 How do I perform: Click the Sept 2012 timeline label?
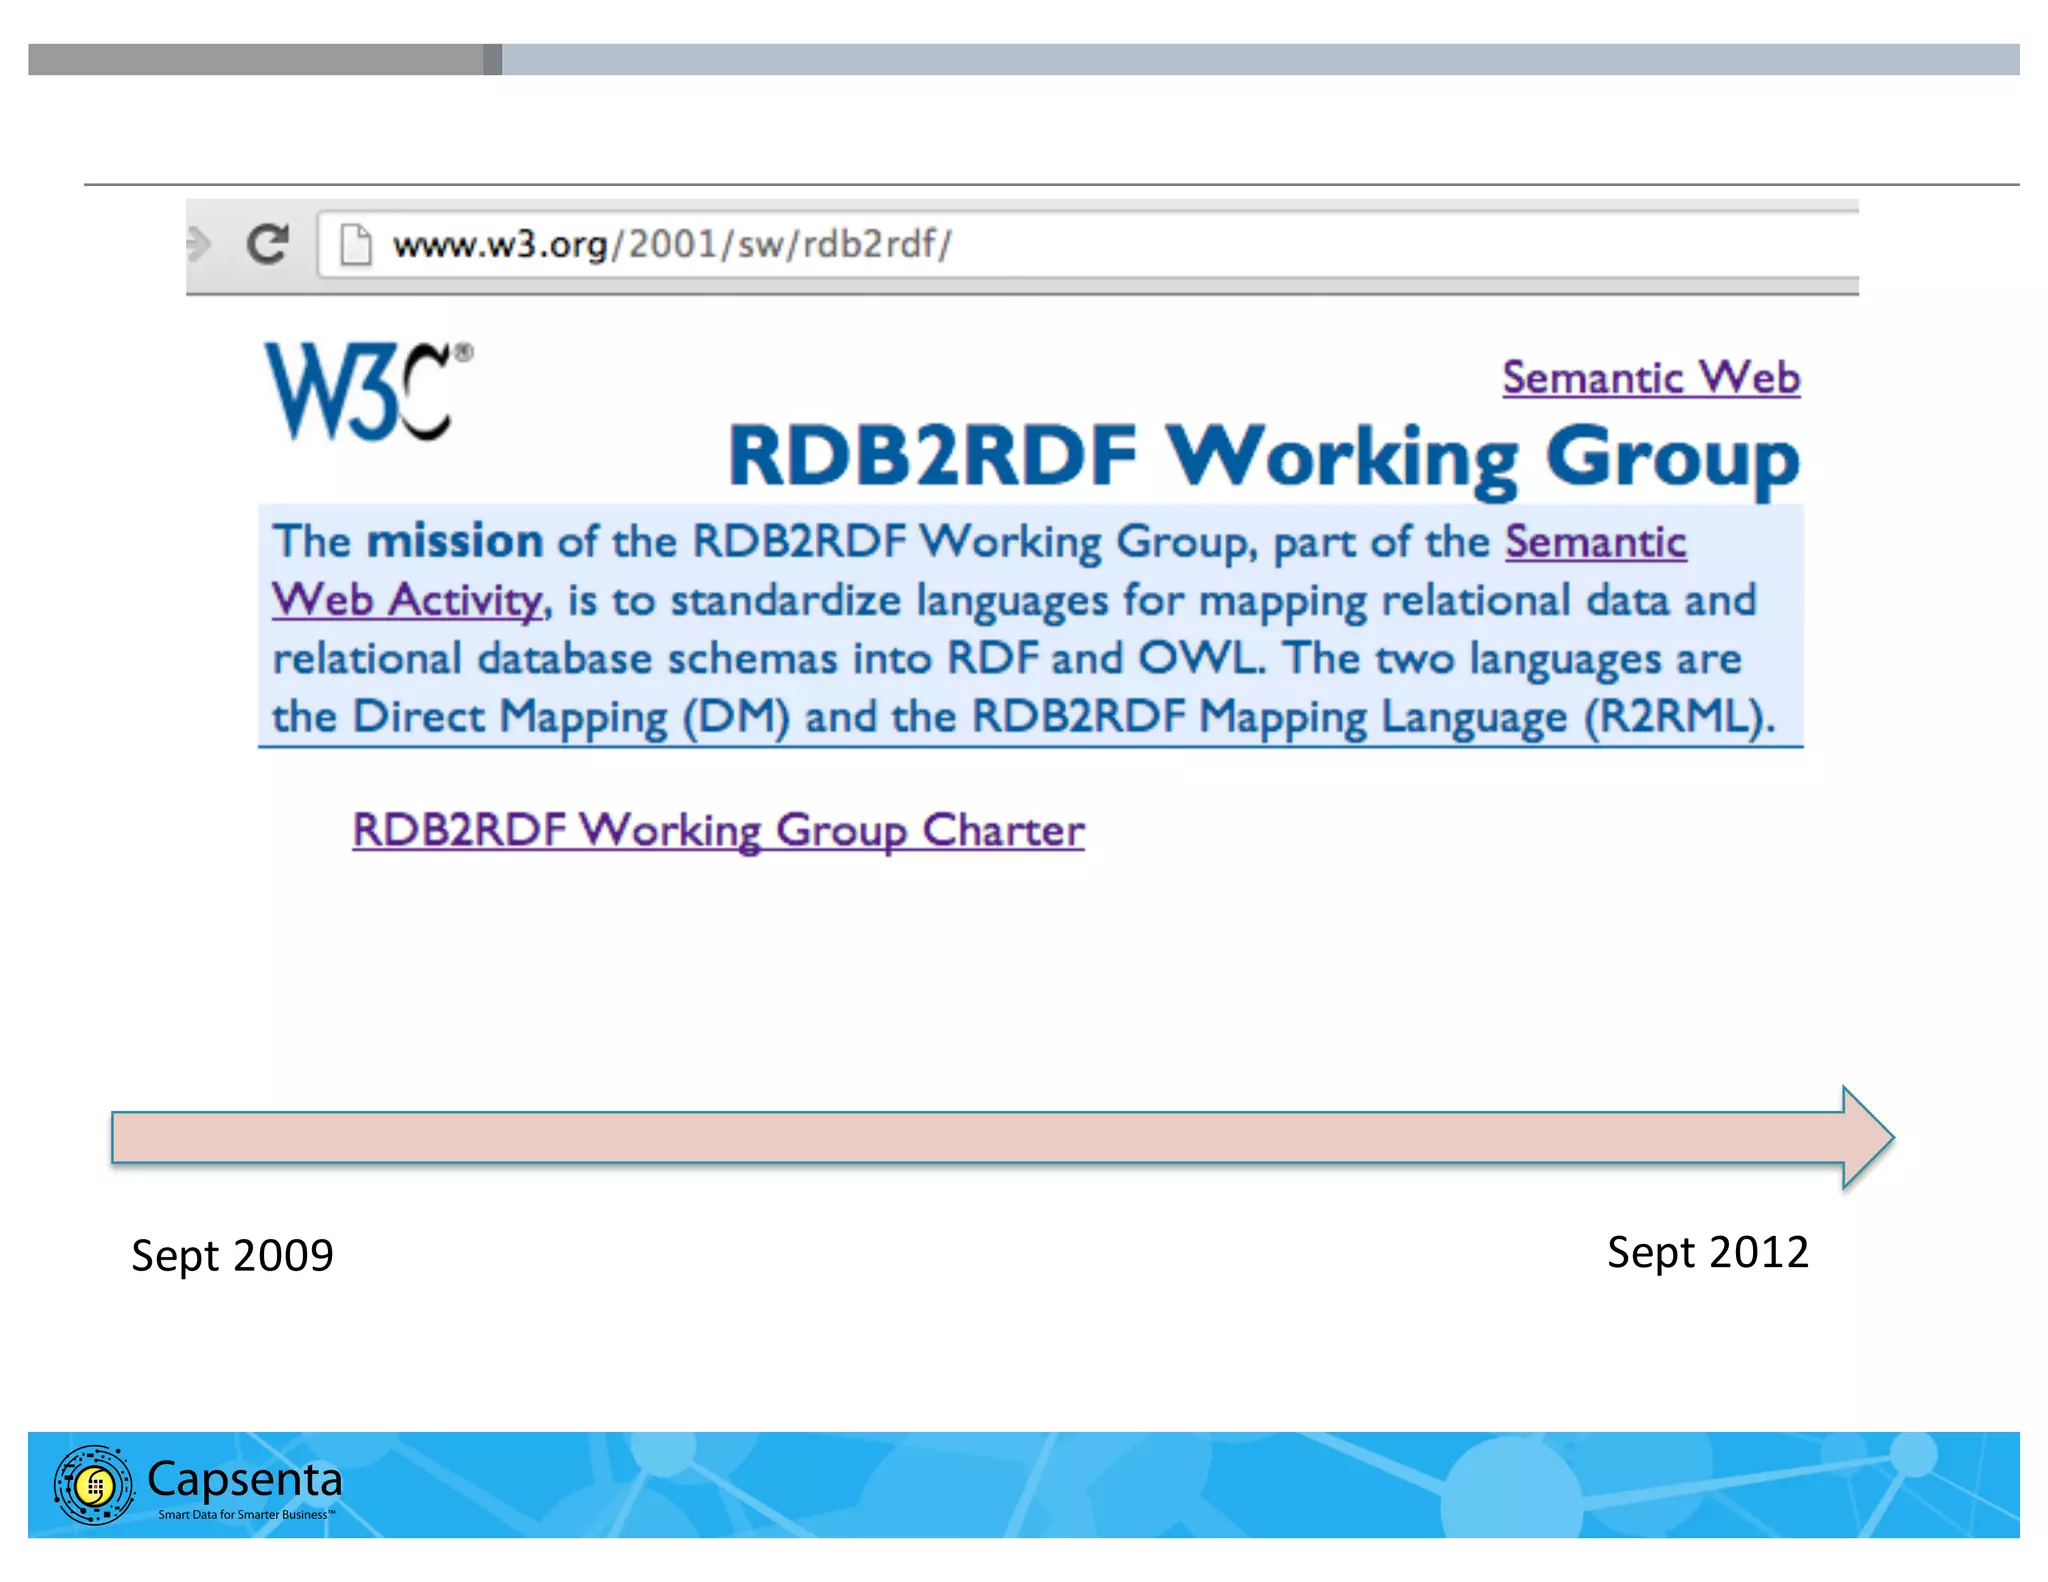(x=1708, y=1253)
